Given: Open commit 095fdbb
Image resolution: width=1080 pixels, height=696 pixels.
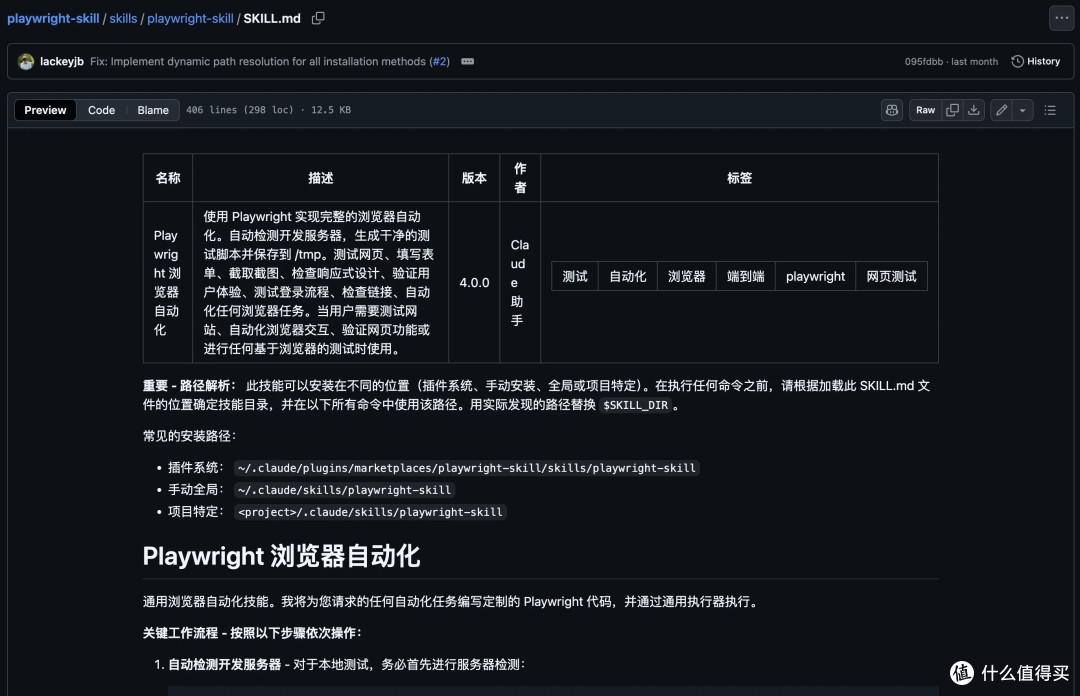Looking at the screenshot, I should [x=924, y=61].
